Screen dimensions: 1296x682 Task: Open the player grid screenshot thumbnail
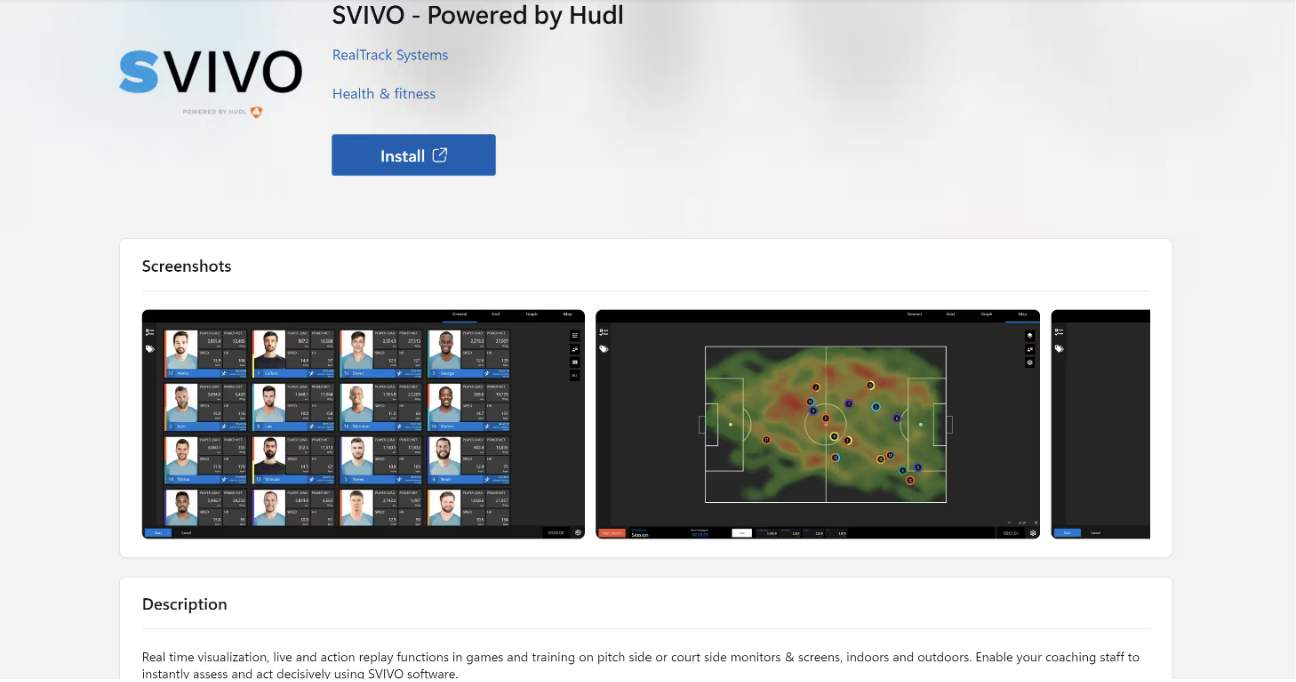coord(363,424)
